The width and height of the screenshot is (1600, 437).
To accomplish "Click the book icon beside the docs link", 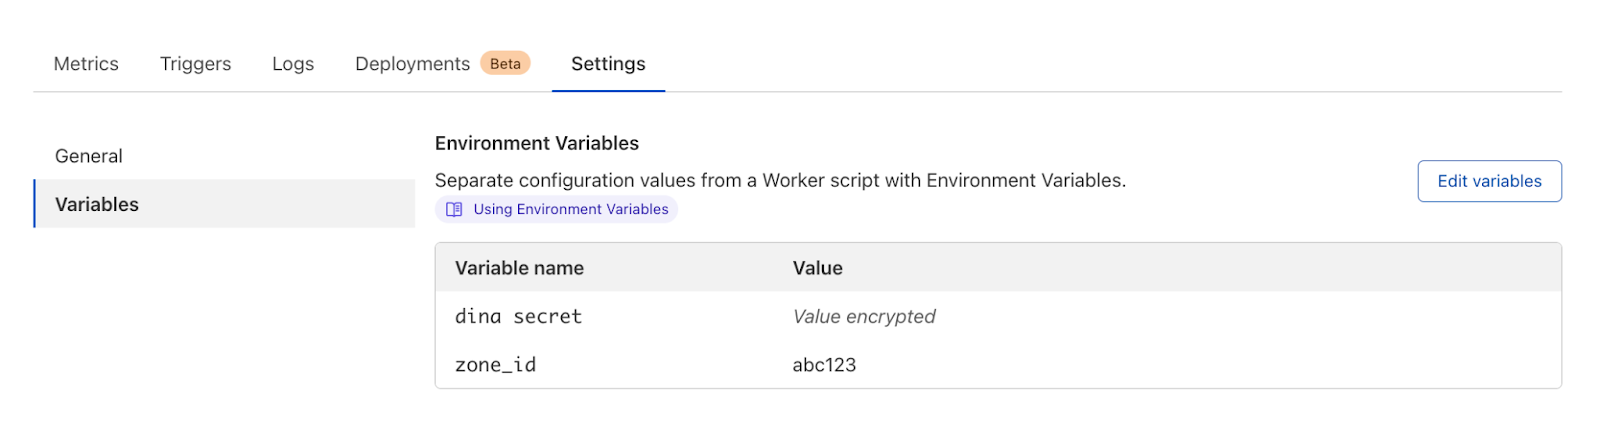I will point(454,209).
